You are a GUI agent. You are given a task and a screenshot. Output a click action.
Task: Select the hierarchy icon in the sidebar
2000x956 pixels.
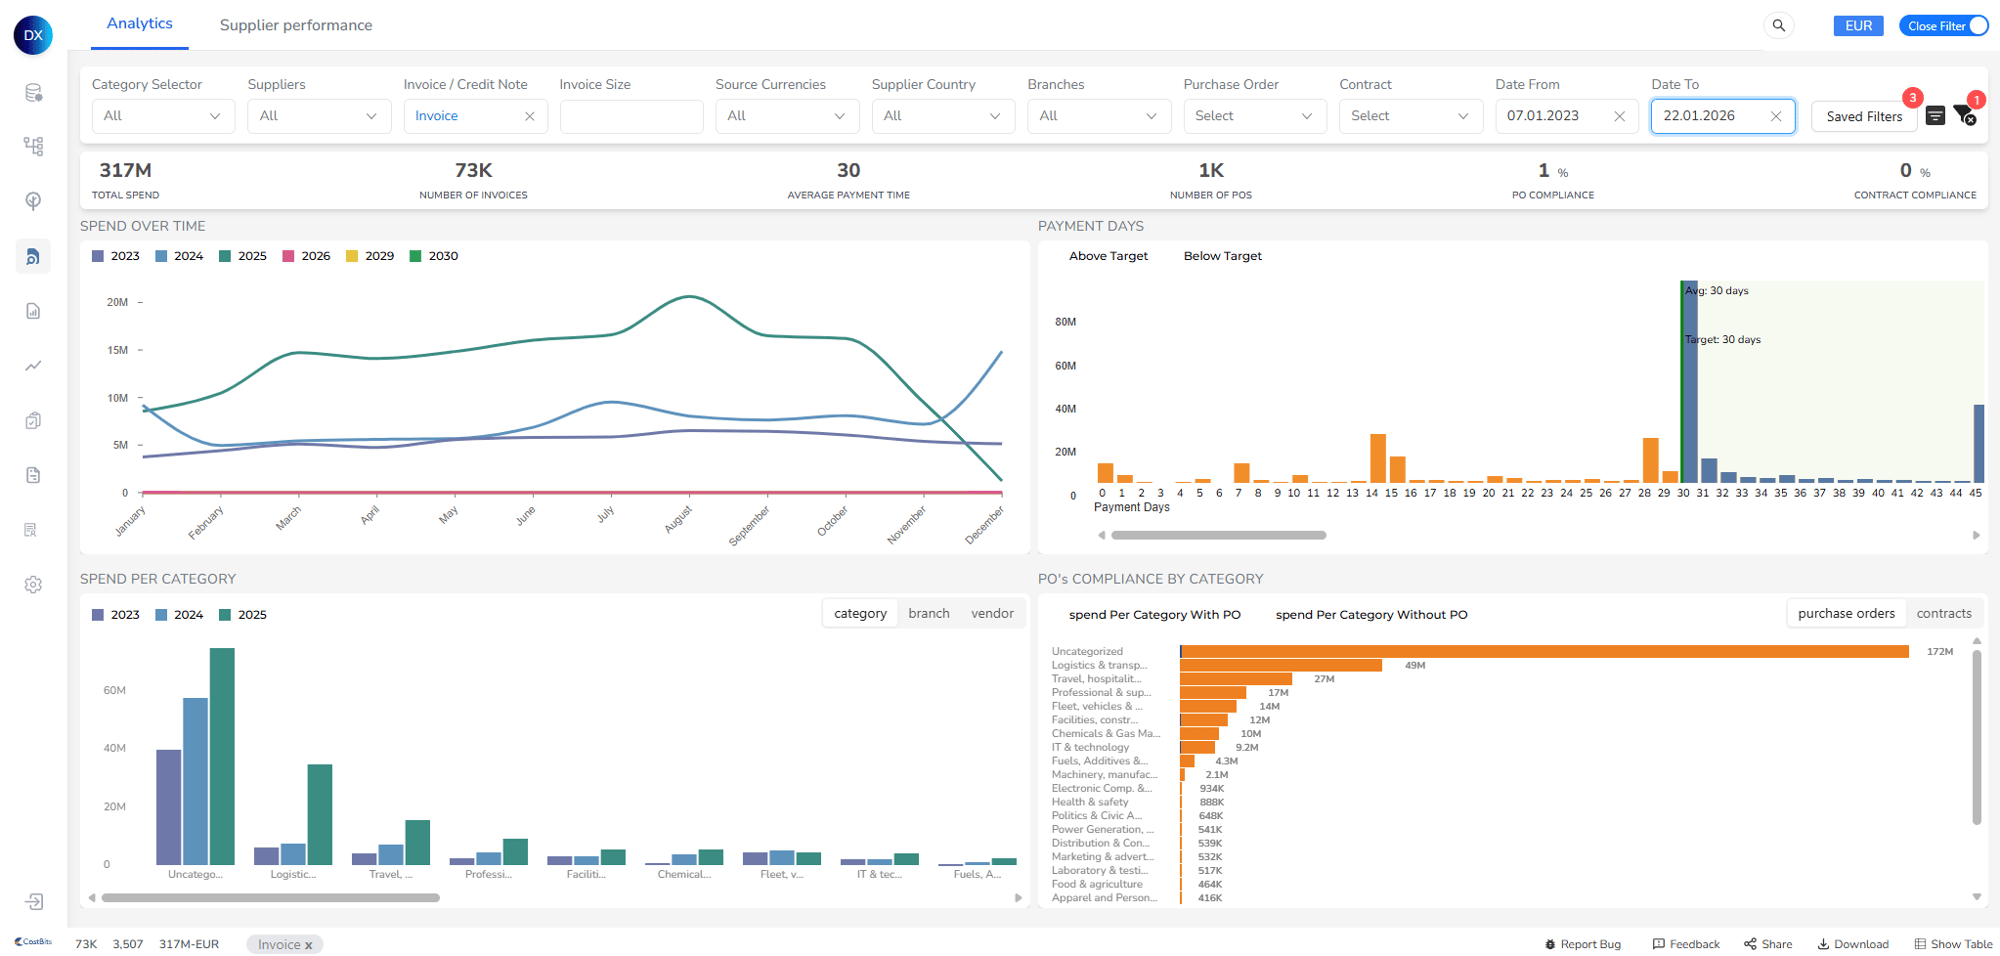pos(33,145)
